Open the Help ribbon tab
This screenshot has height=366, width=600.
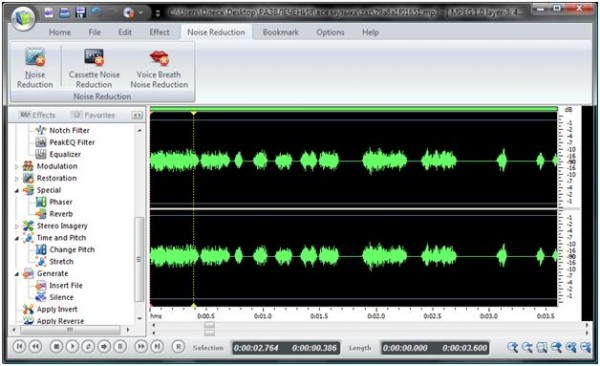pos(370,32)
